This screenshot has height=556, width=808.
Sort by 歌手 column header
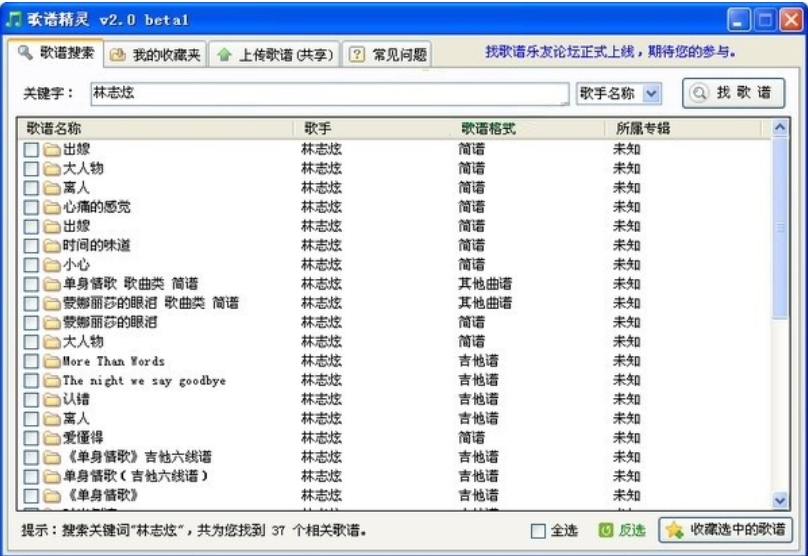pos(371,128)
